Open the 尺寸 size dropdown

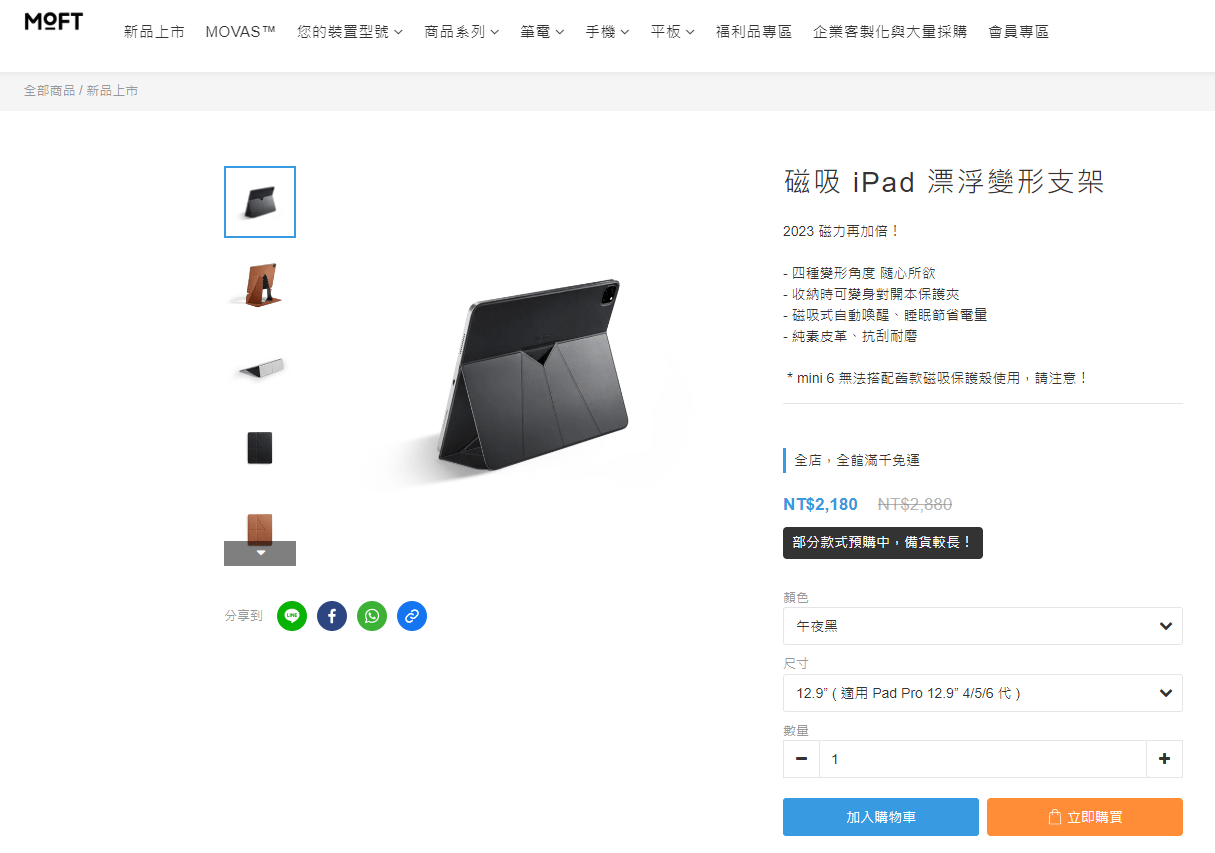[x=983, y=693]
